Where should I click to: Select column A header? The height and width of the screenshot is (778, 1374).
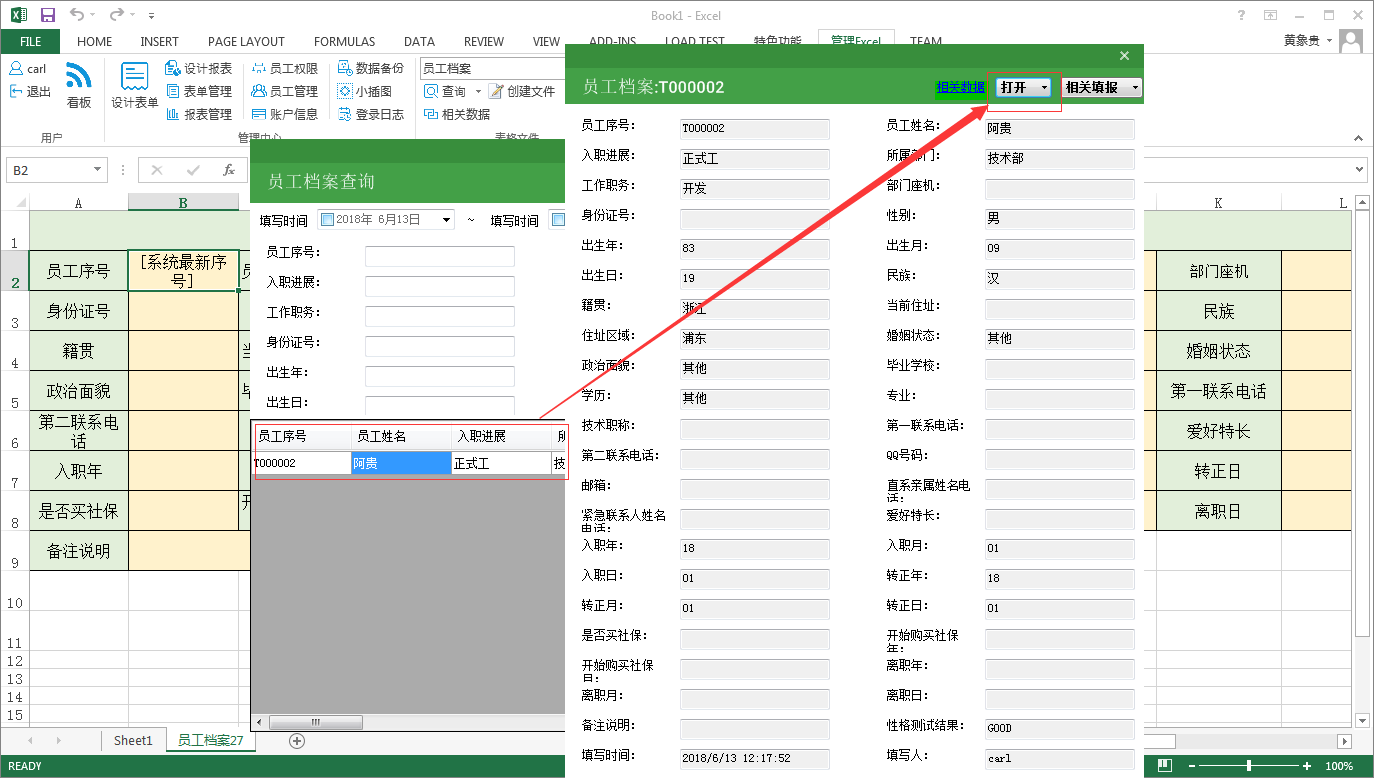tap(78, 203)
